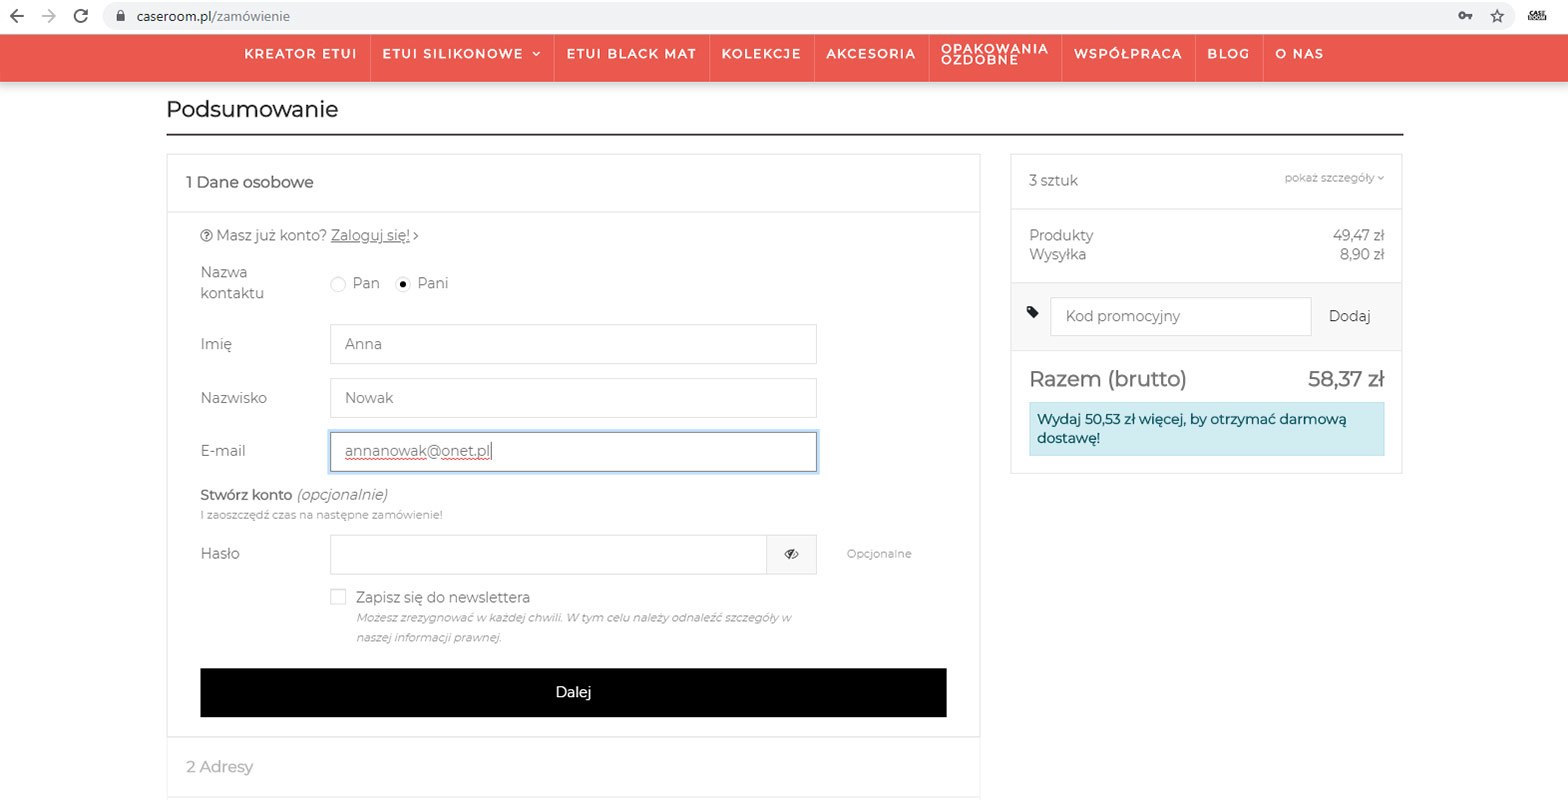
Task: Expand the 2 Adresy section
Action: pos(220,767)
